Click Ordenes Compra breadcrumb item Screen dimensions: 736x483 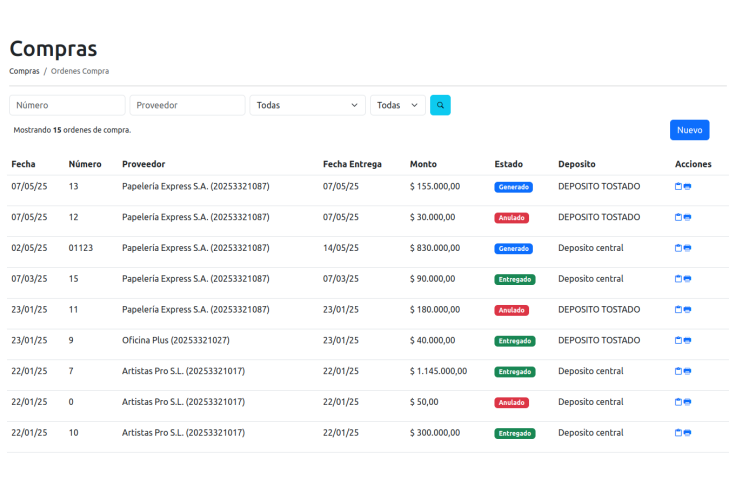tap(80, 71)
